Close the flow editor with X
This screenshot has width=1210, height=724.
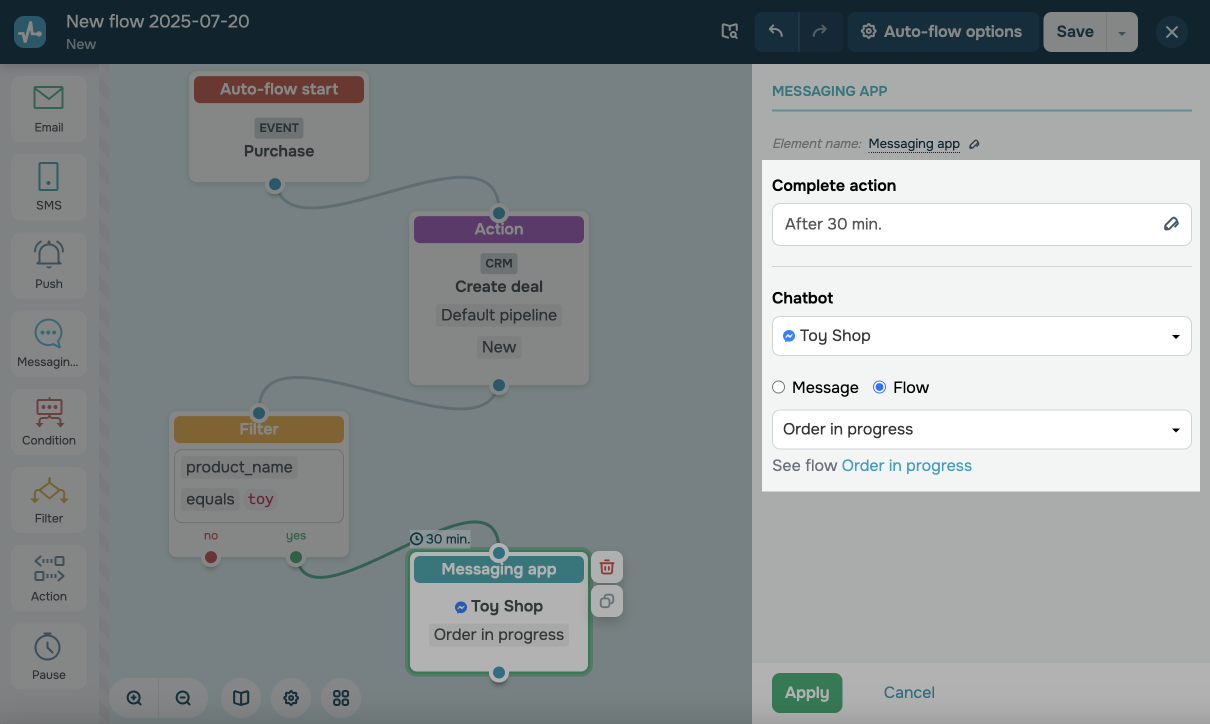(1172, 32)
